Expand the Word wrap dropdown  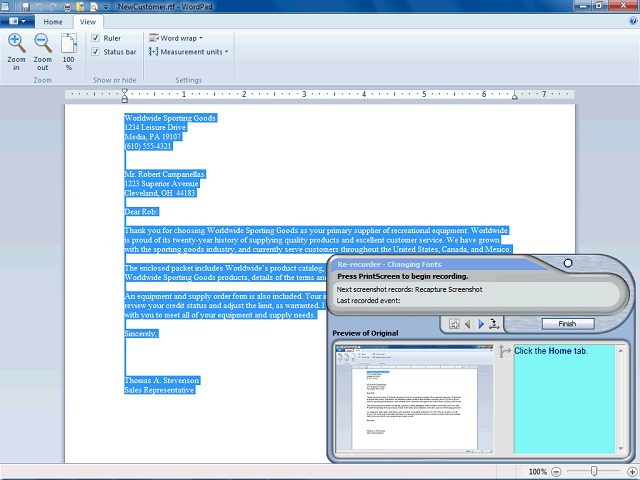point(201,38)
